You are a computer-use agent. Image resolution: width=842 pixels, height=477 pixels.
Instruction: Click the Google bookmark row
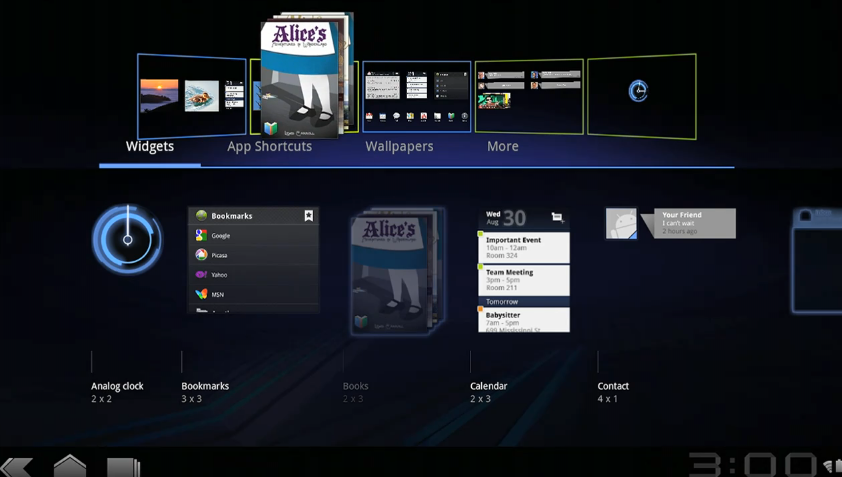(x=253, y=235)
